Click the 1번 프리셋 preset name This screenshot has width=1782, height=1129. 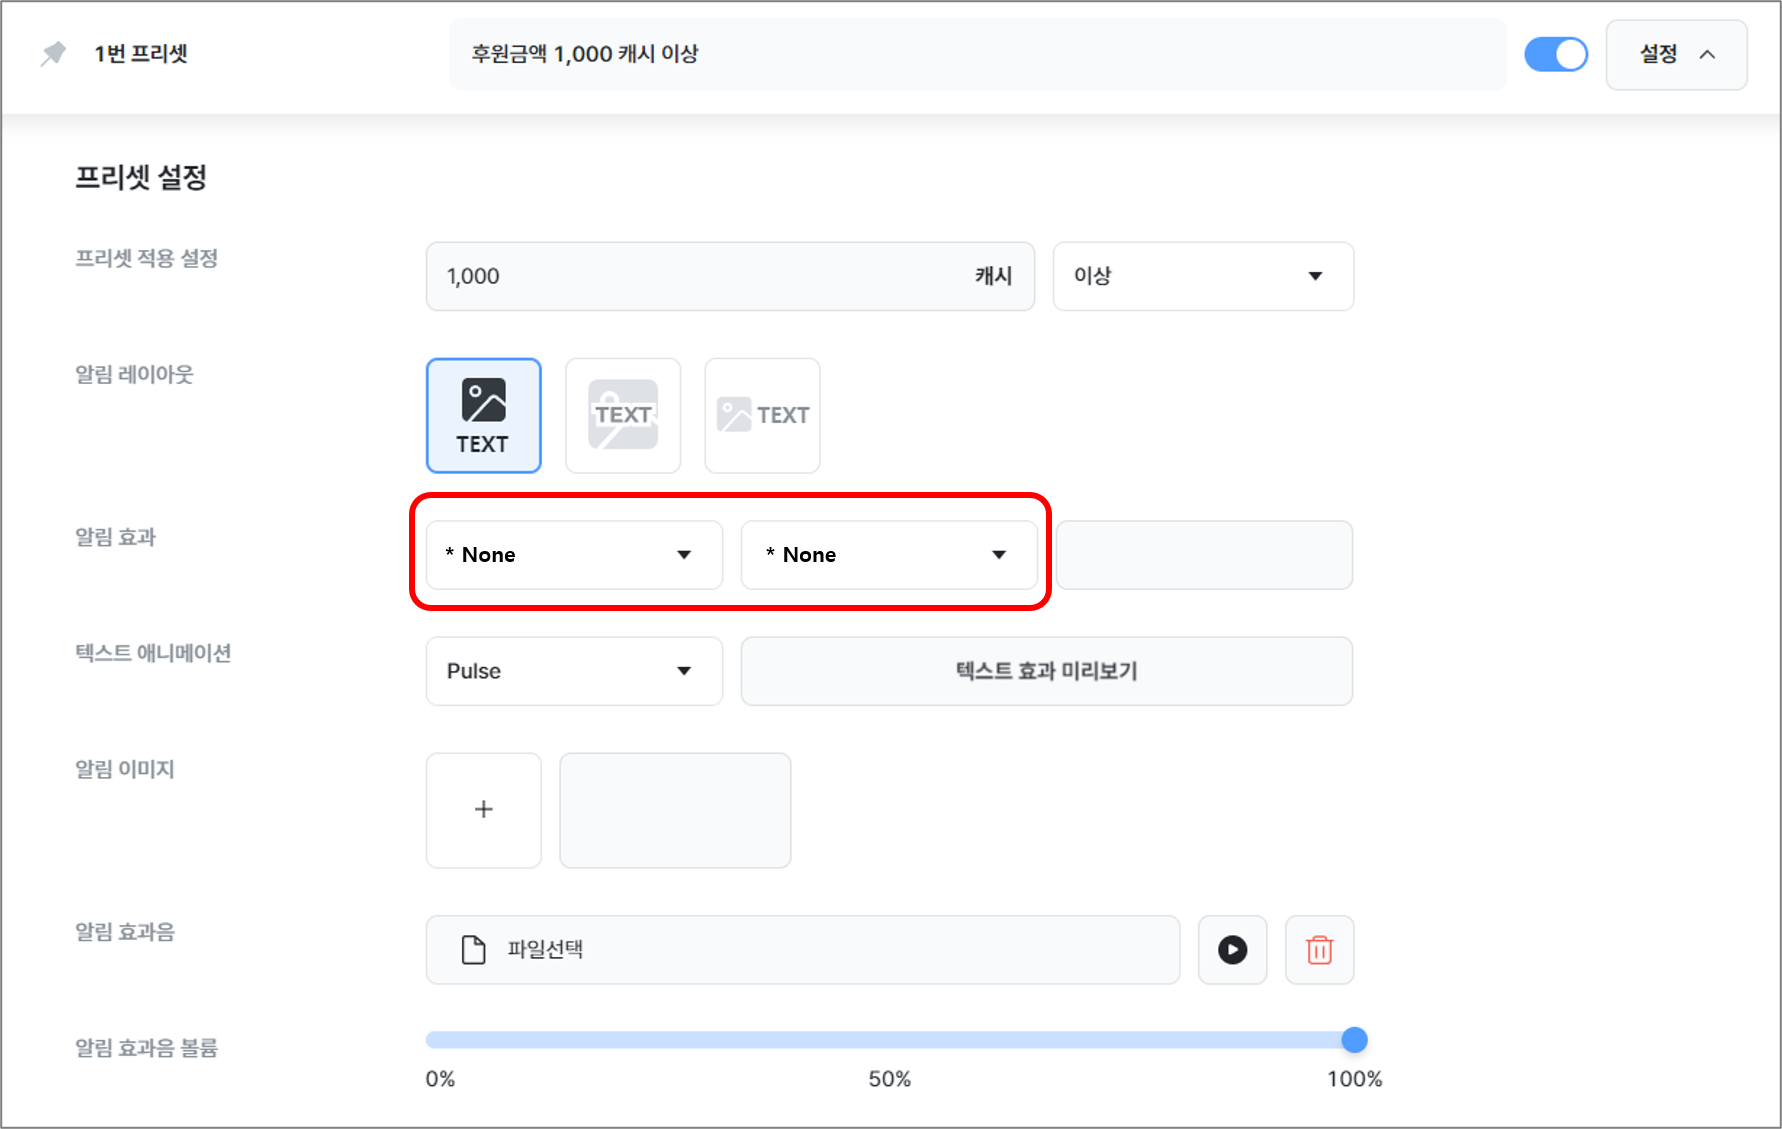tap(141, 54)
